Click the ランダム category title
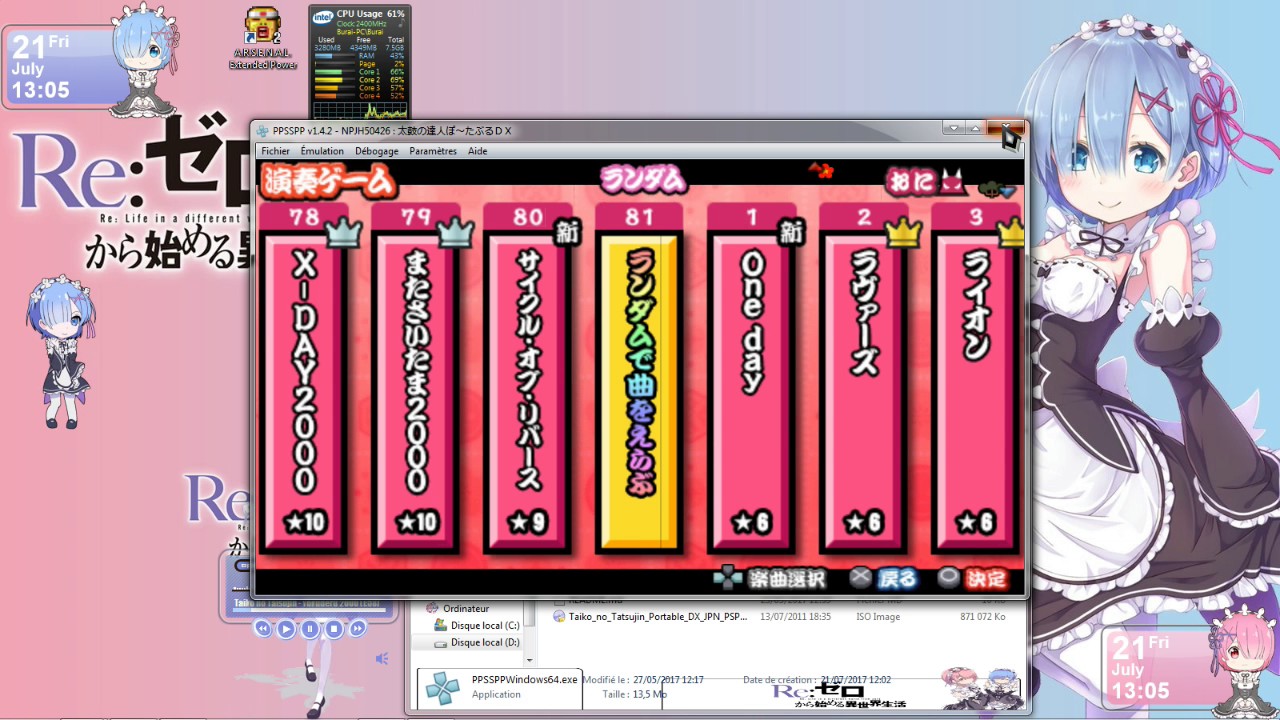 (643, 179)
